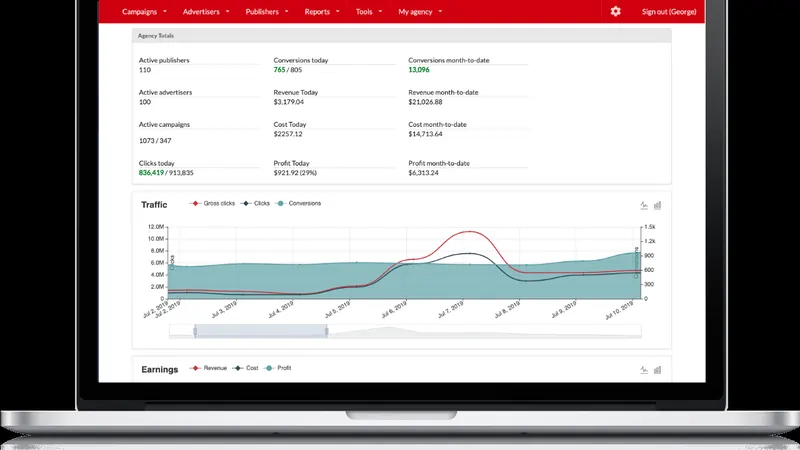Image resolution: width=800 pixels, height=450 pixels.
Task: Toggle Gross clicks series in Traffic legend
Action: 212,203
